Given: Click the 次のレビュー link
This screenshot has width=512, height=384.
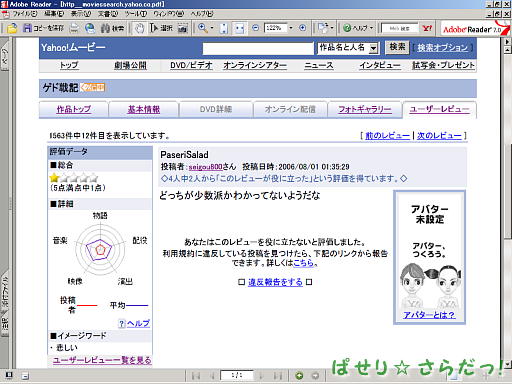Looking at the screenshot, I should (x=439, y=136).
